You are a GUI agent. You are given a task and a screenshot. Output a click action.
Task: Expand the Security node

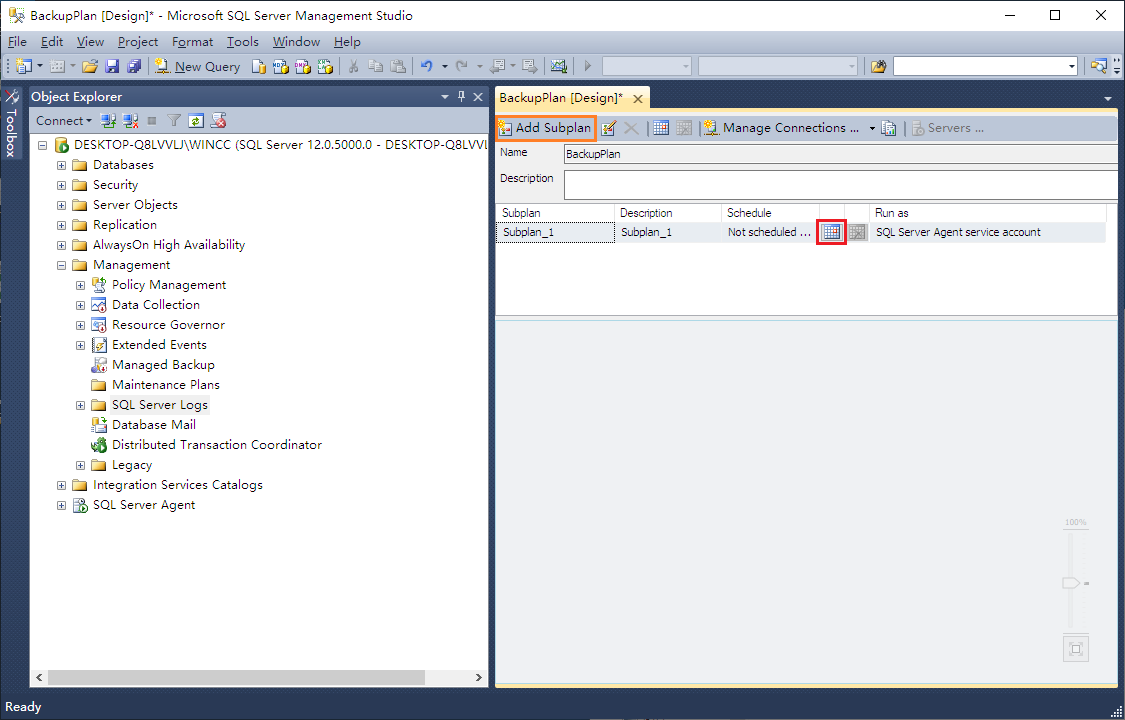62,185
